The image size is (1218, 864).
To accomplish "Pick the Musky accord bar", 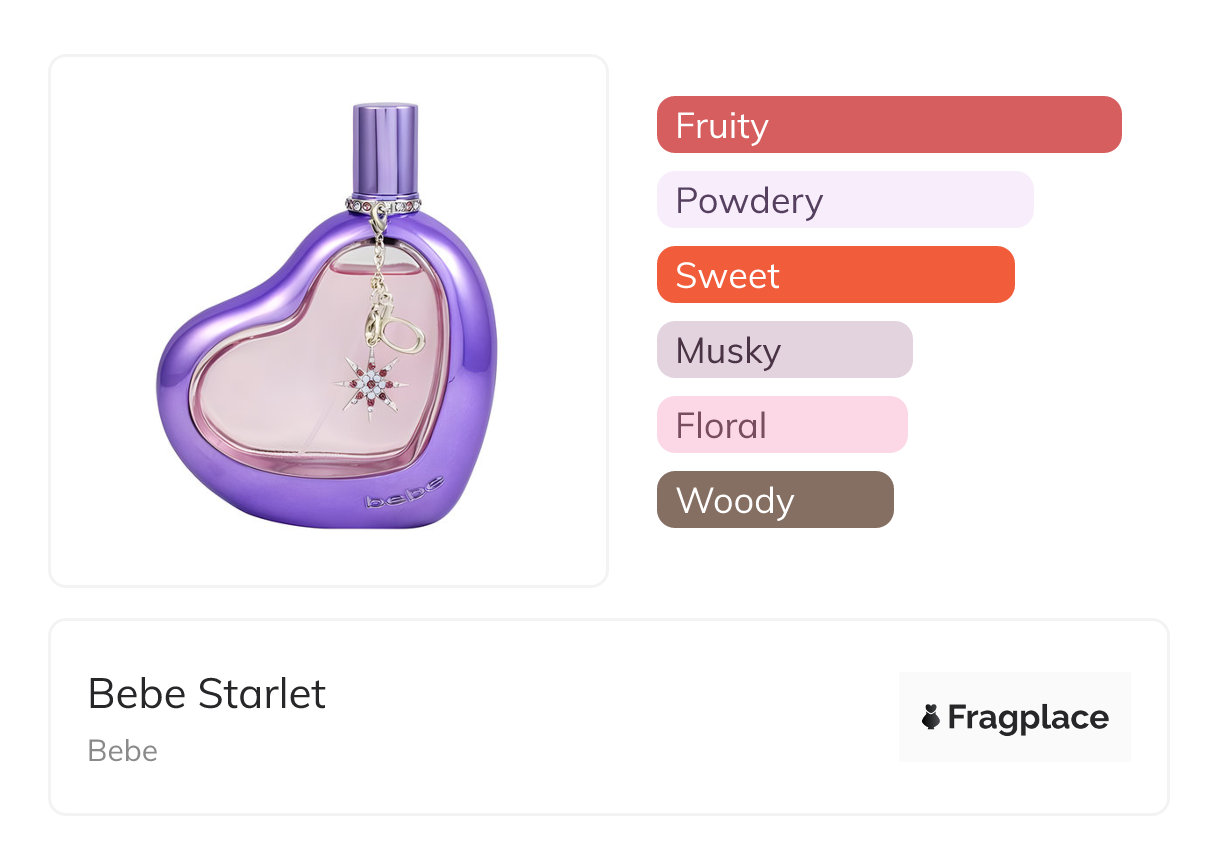I will (x=784, y=350).
